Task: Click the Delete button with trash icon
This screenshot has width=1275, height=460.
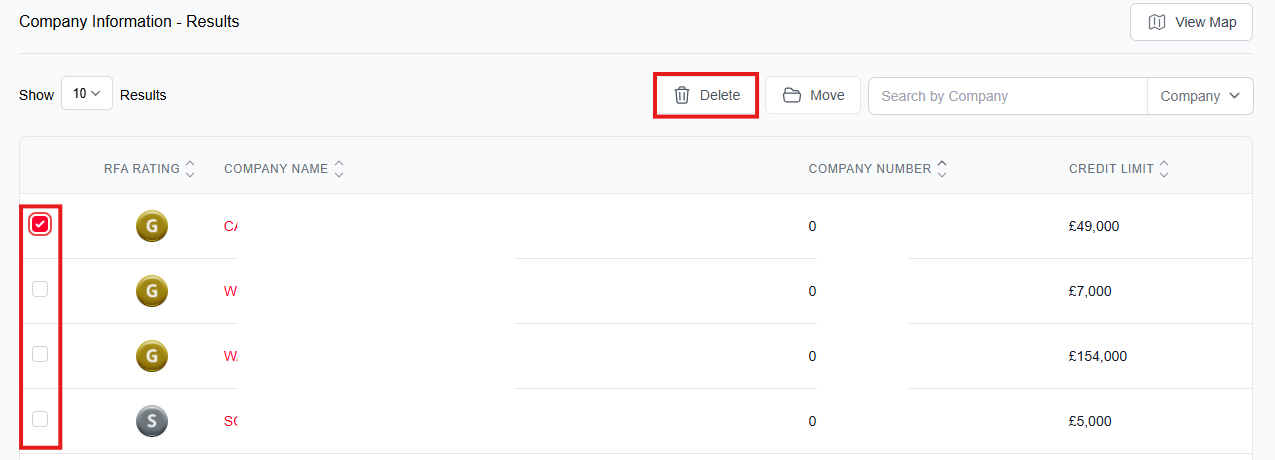Action: (707, 95)
